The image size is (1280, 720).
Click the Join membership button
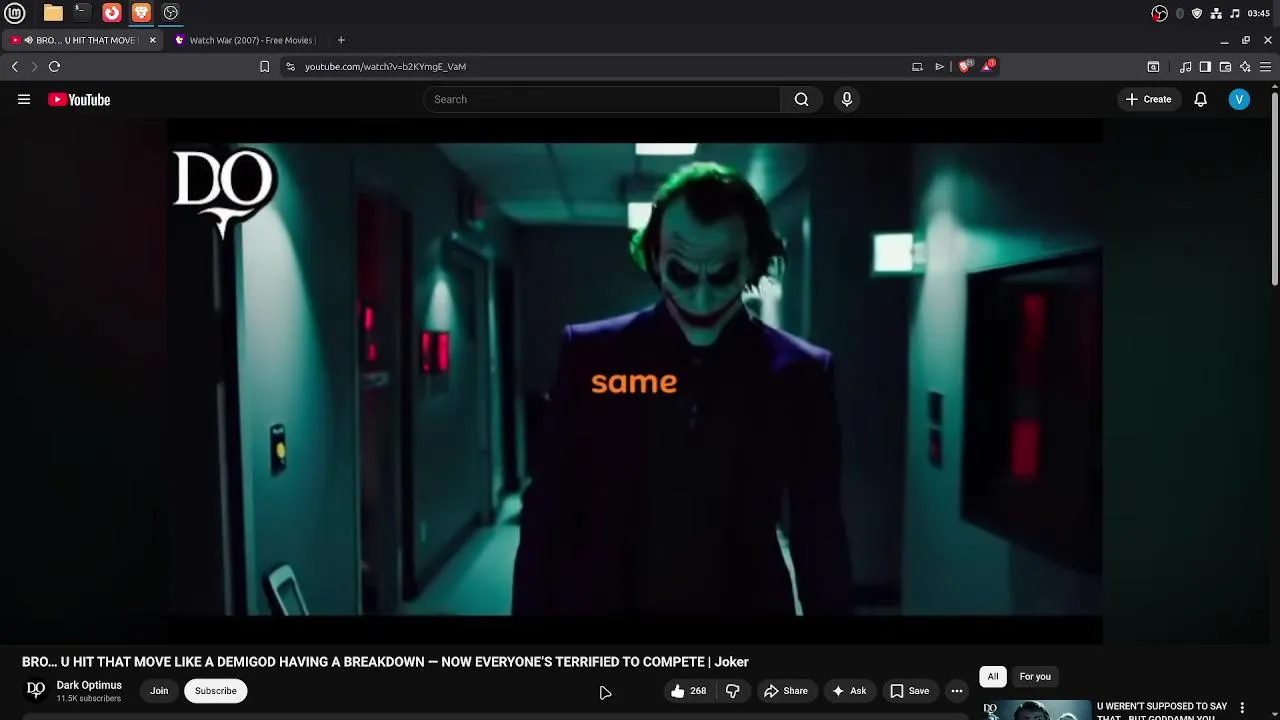point(159,691)
